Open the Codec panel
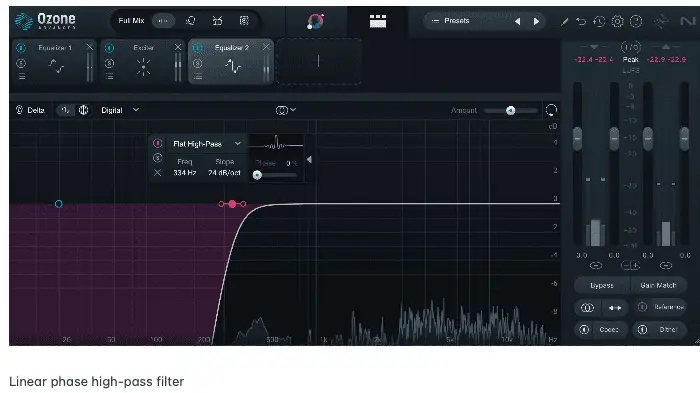Screen dimensions: 700x393 (608, 330)
